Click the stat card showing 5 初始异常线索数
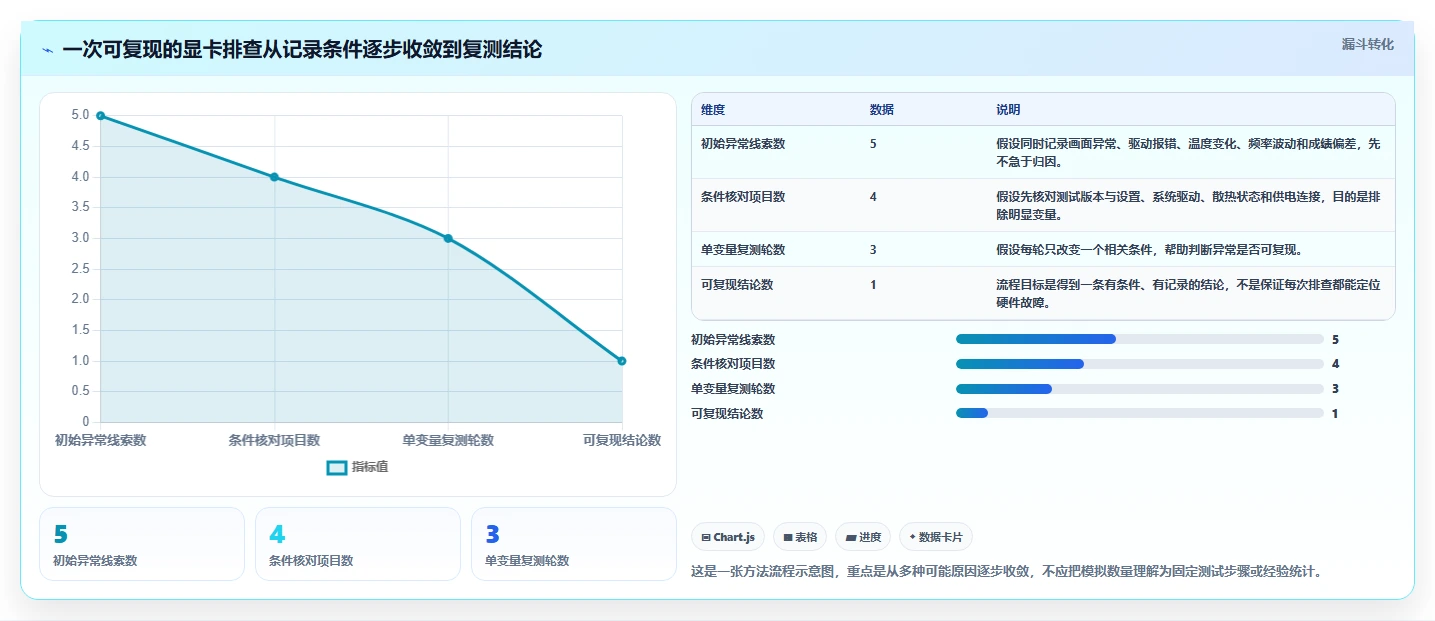Screen dimensions: 1435x621 pyautogui.click(x=142, y=544)
